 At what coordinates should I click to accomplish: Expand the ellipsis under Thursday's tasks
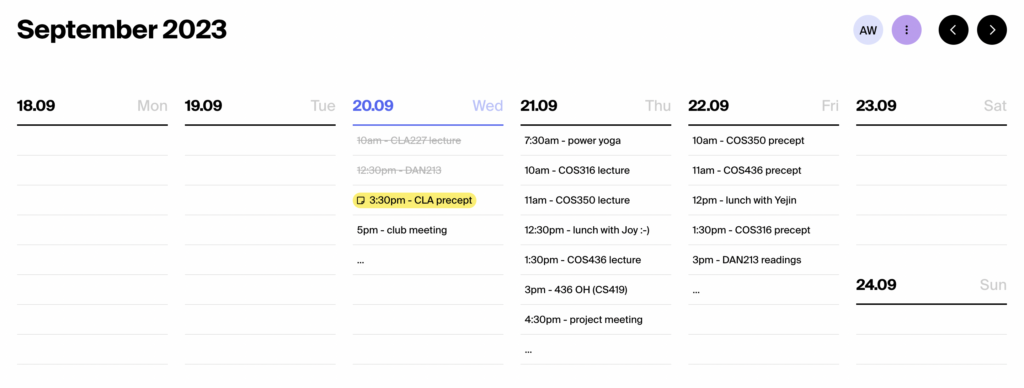528,350
